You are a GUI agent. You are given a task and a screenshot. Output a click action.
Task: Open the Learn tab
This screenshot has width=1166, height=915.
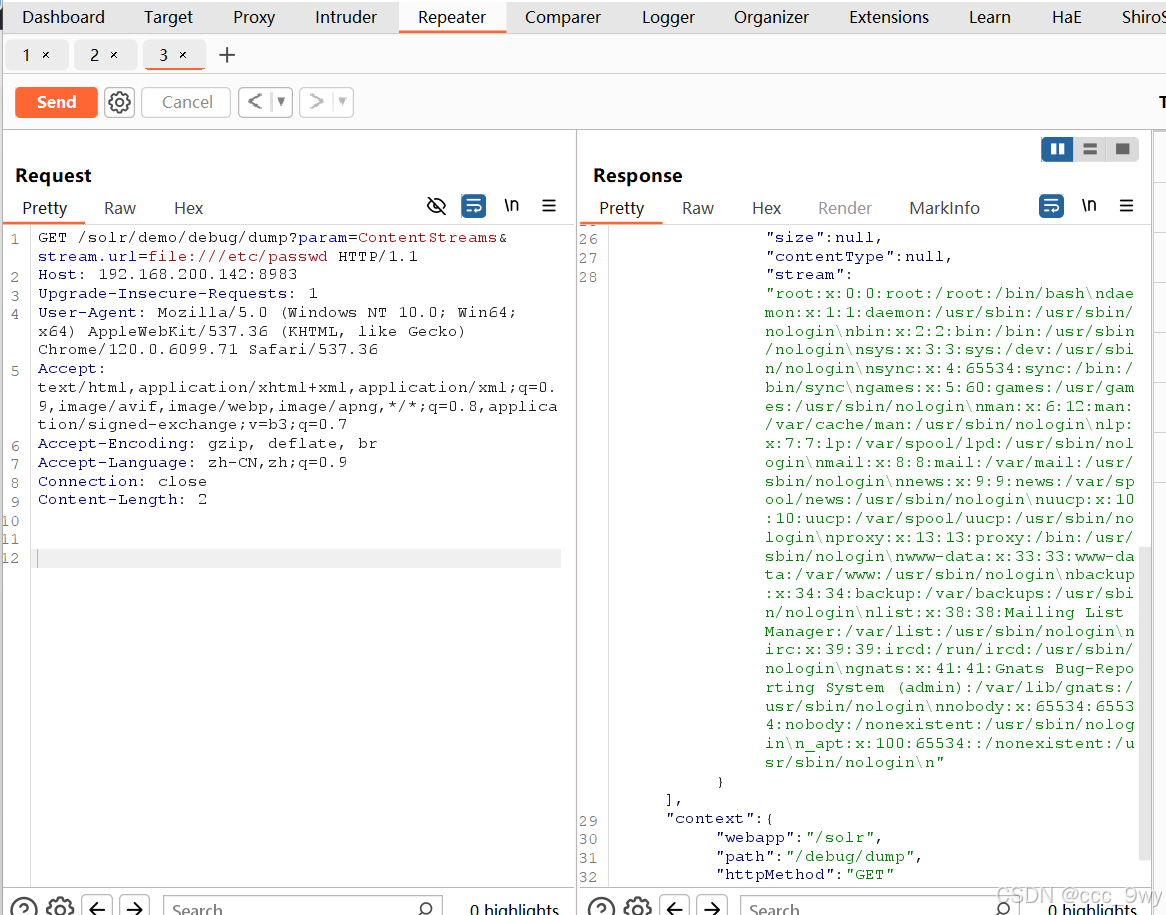click(x=989, y=17)
